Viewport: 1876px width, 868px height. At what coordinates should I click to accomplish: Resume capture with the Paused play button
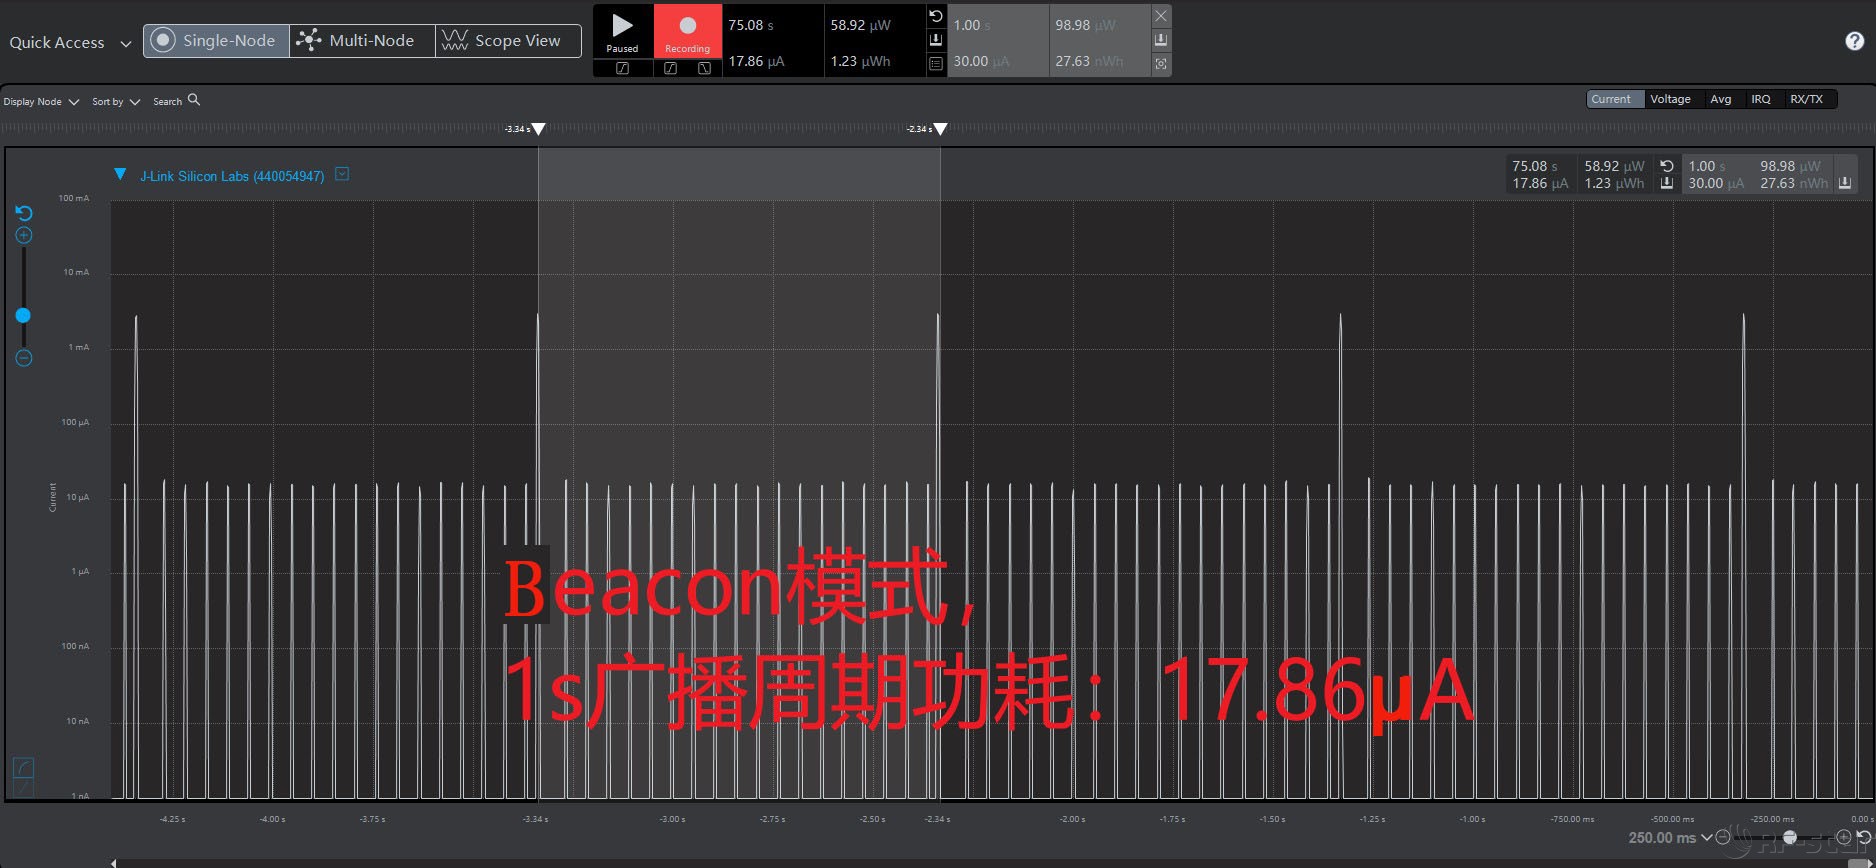622,31
